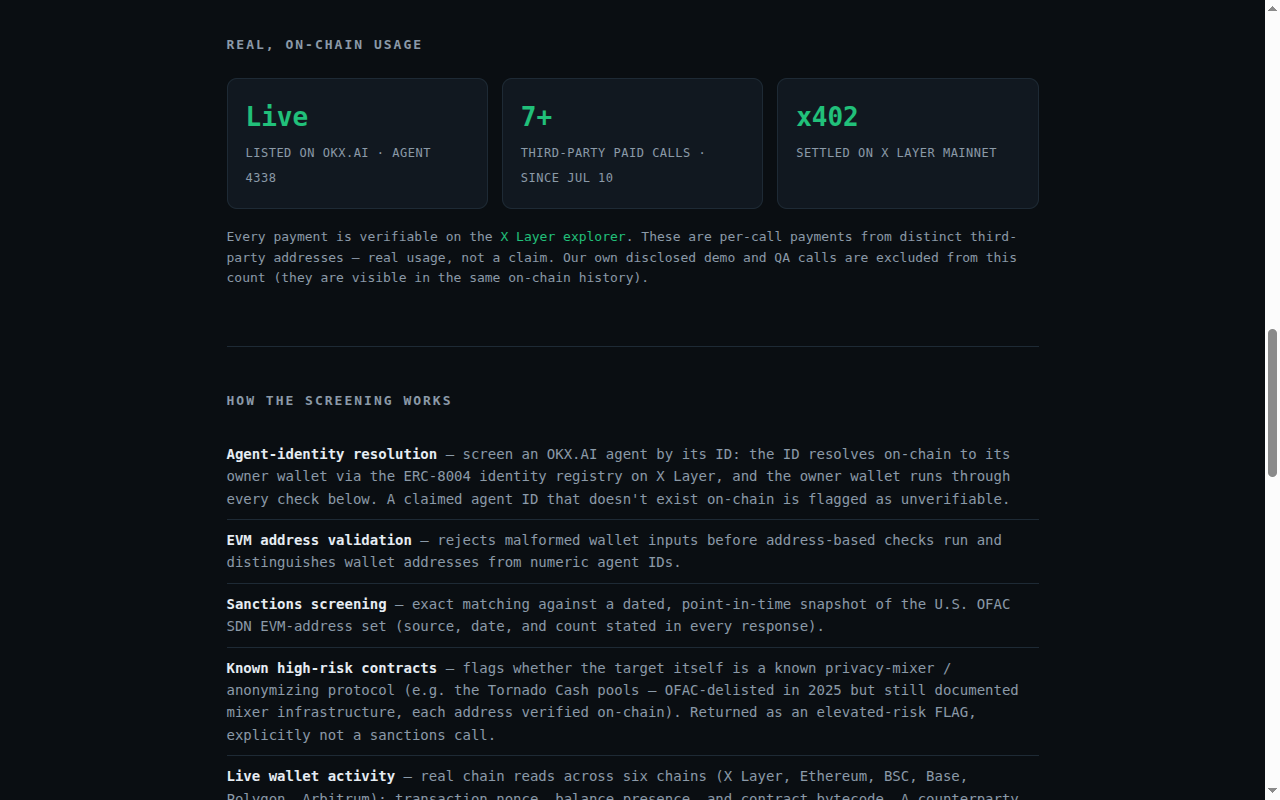Click the Listed on OKX.AI Agent 4338 label
1280x800 pixels.
click(338, 165)
